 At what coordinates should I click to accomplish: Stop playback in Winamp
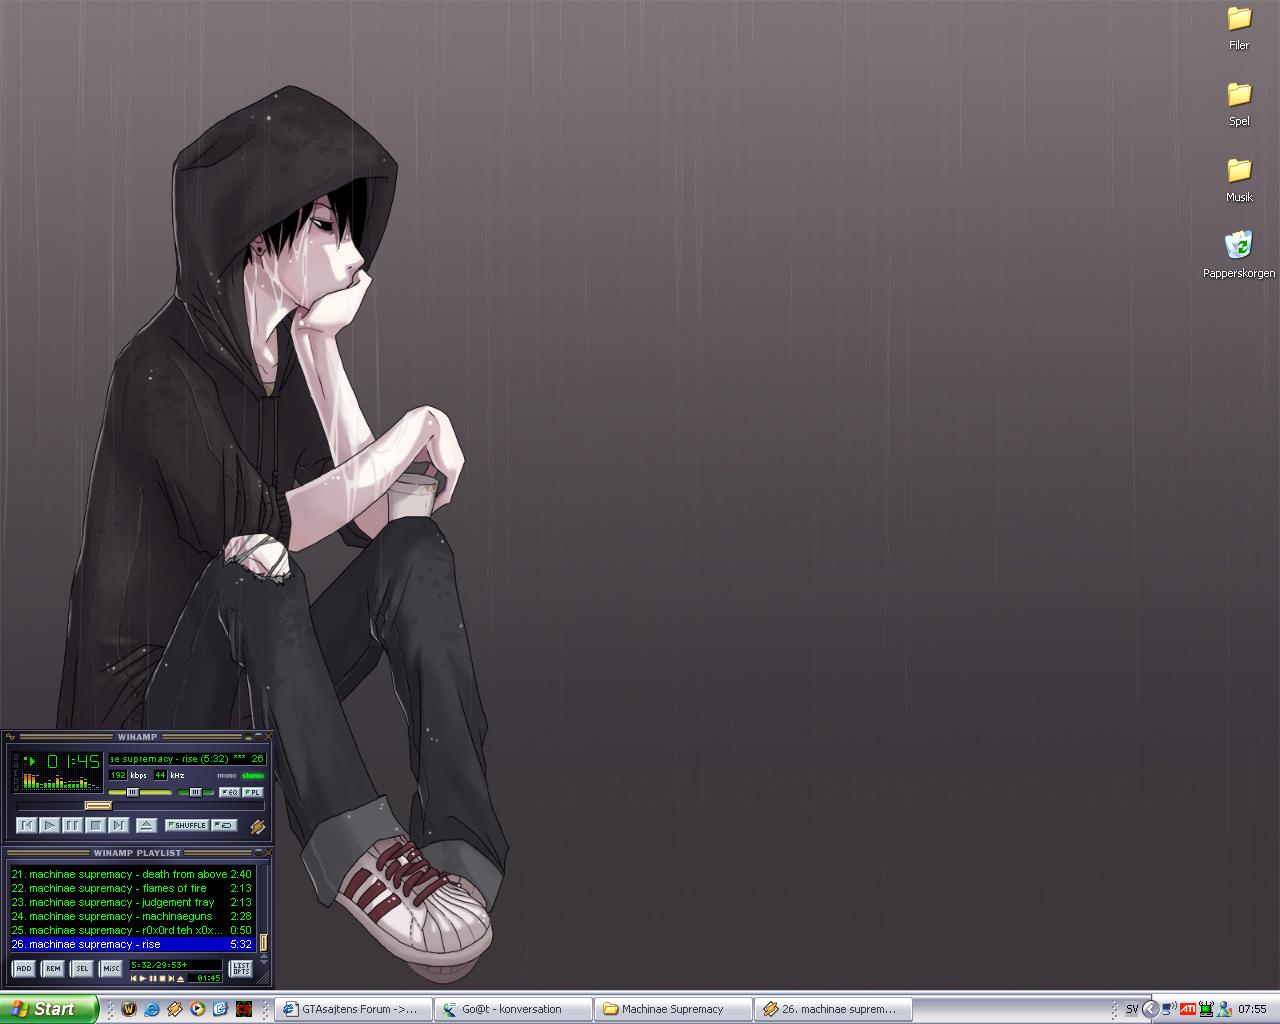tap(95, 825)
